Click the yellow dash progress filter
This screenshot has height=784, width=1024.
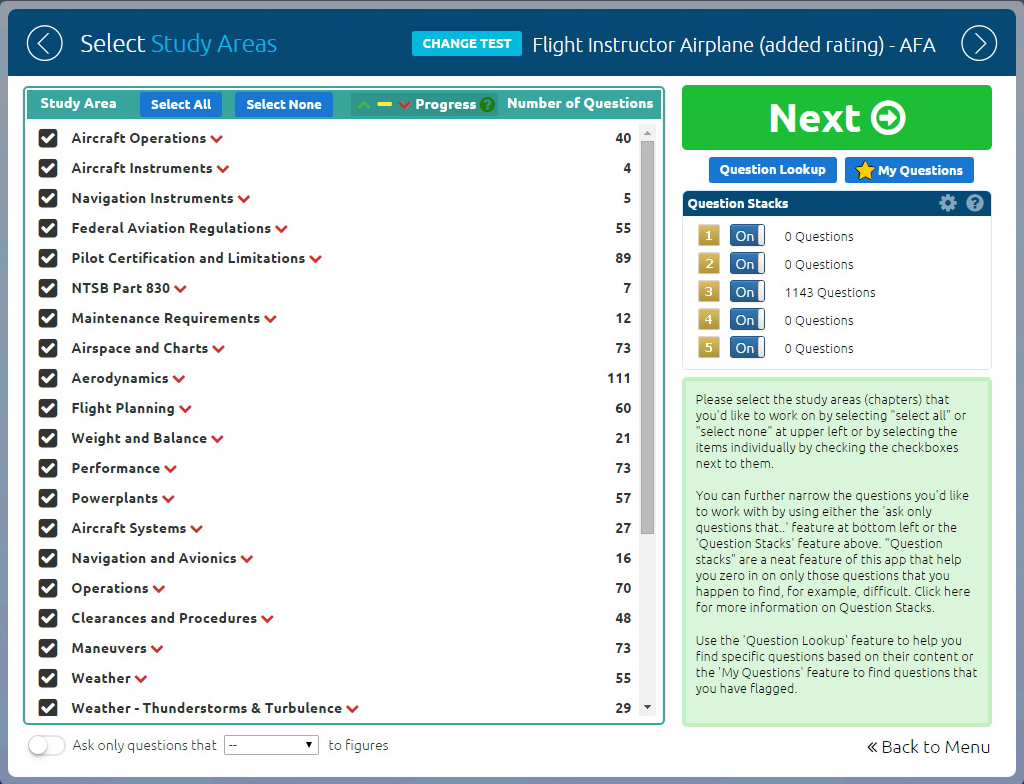[385, 105]
